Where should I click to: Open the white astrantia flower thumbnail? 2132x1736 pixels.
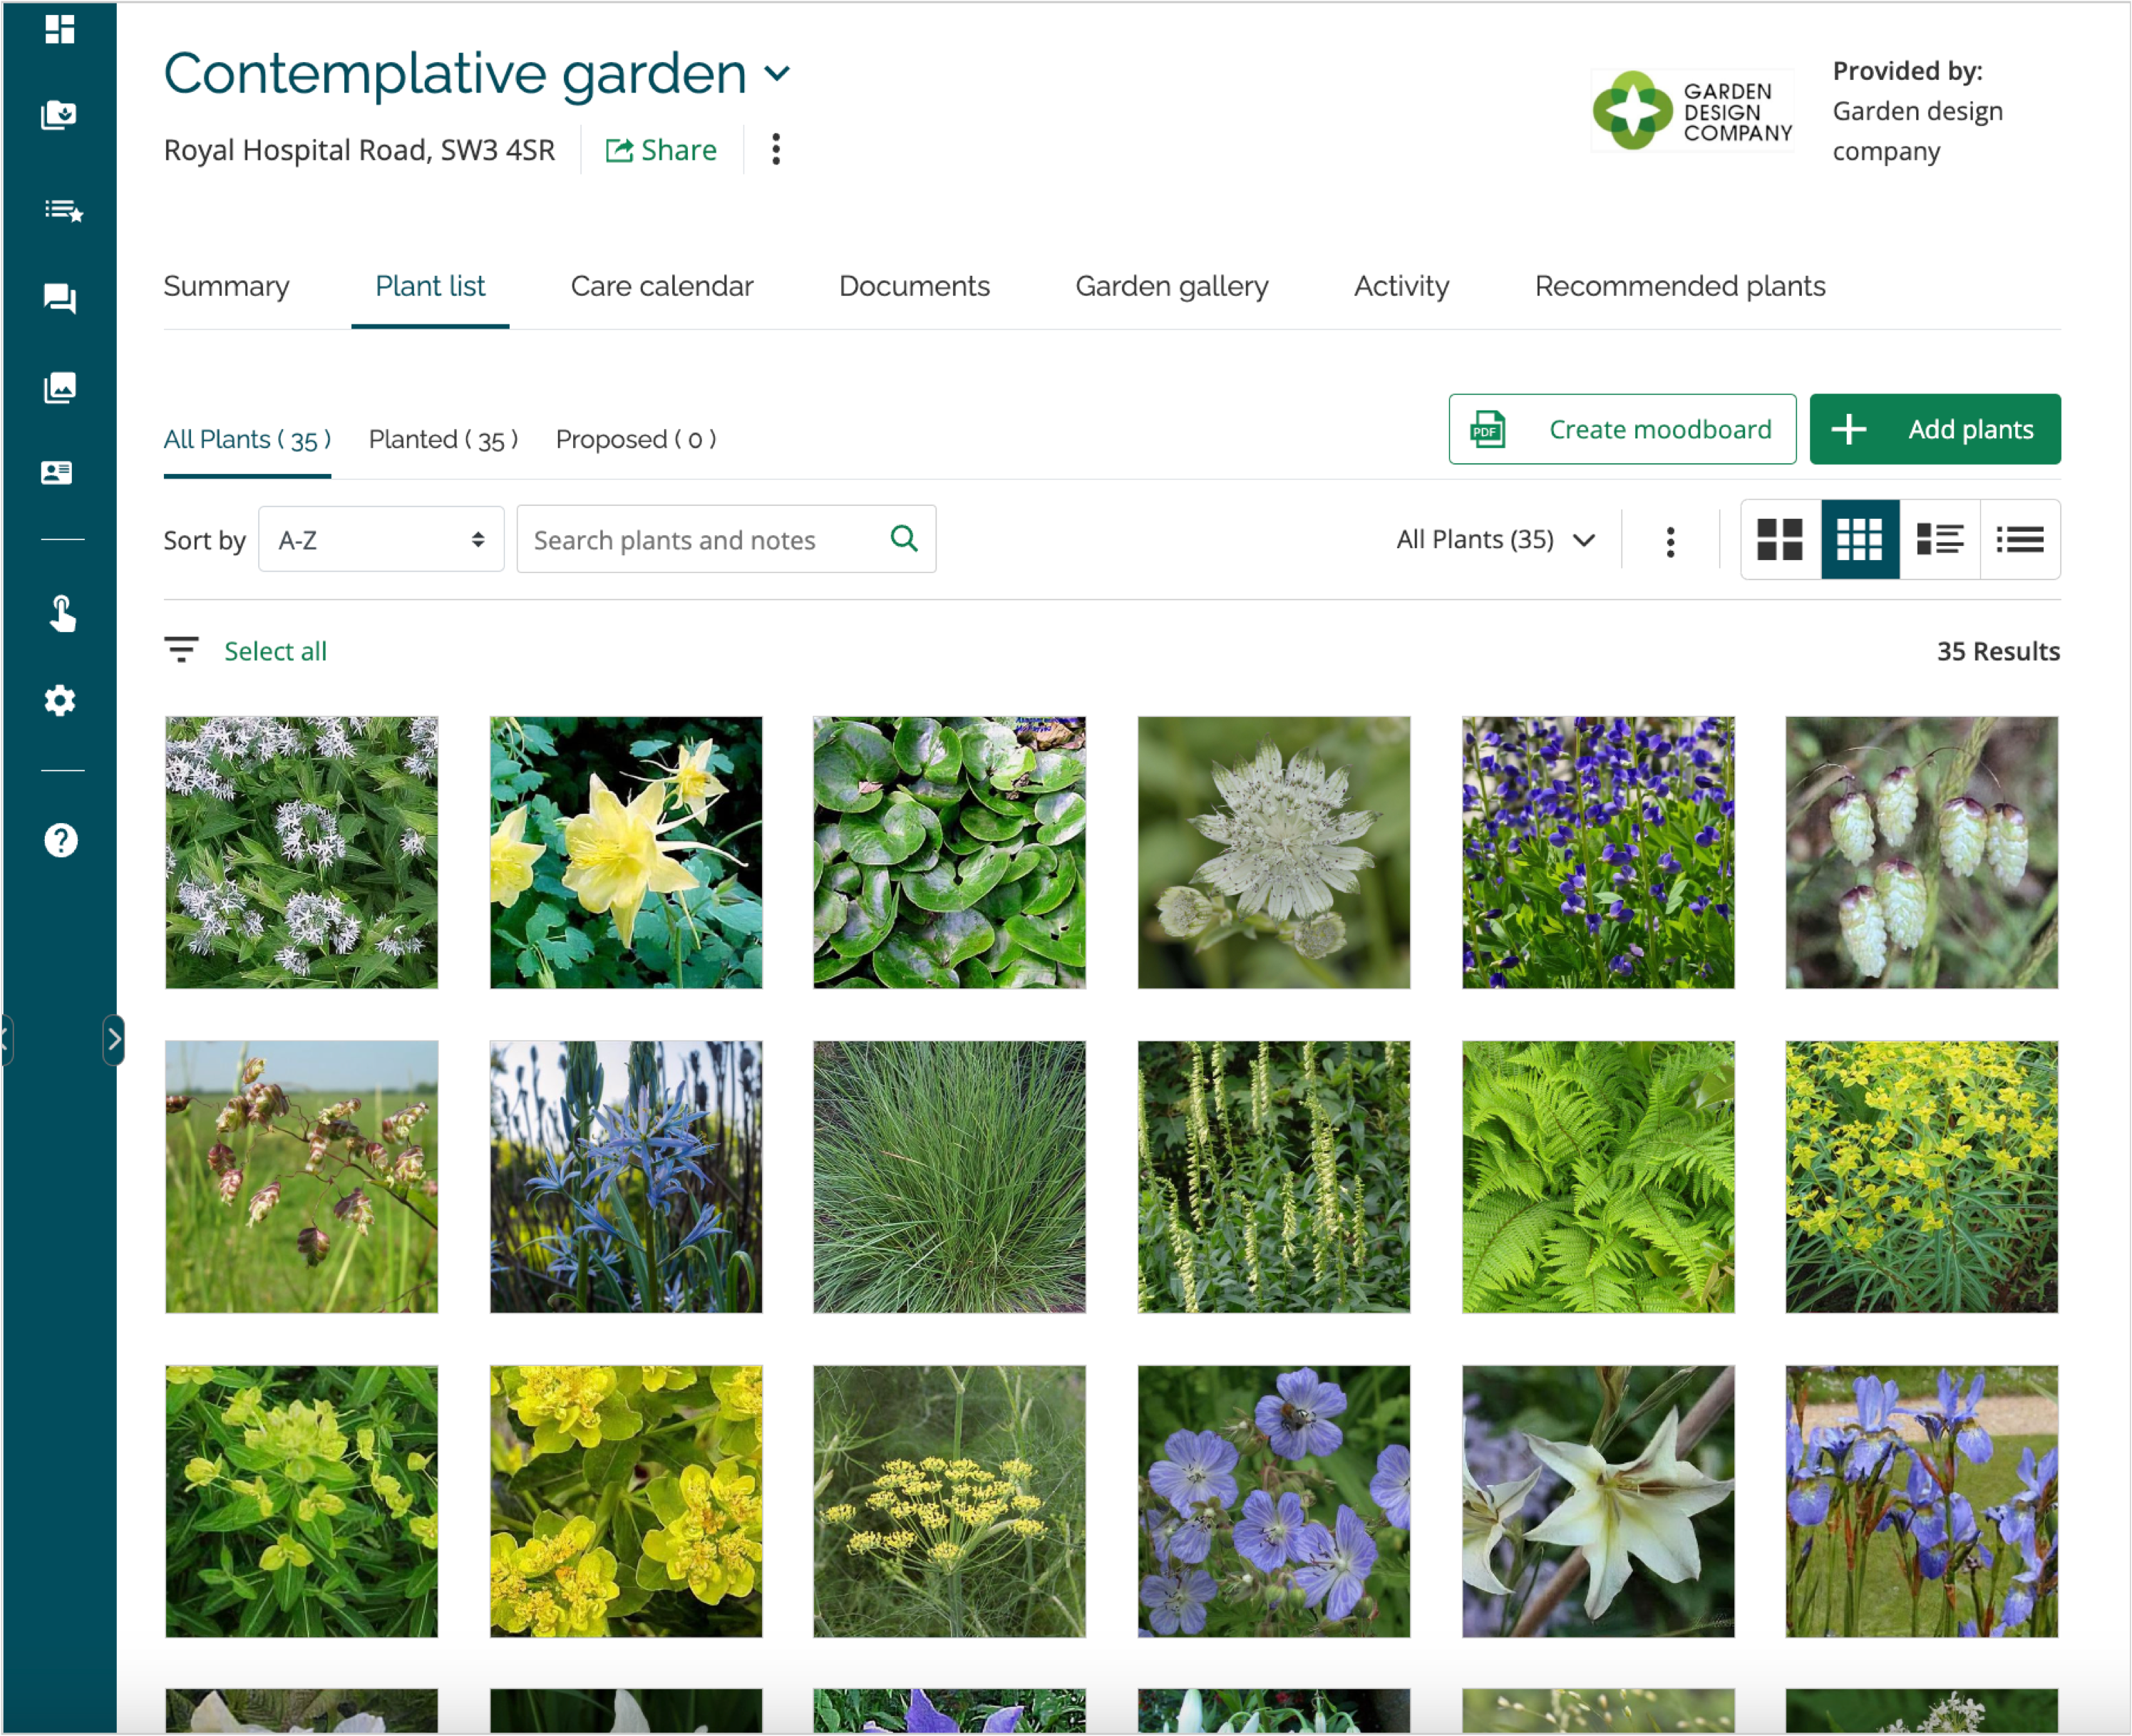click(1274, 852)
